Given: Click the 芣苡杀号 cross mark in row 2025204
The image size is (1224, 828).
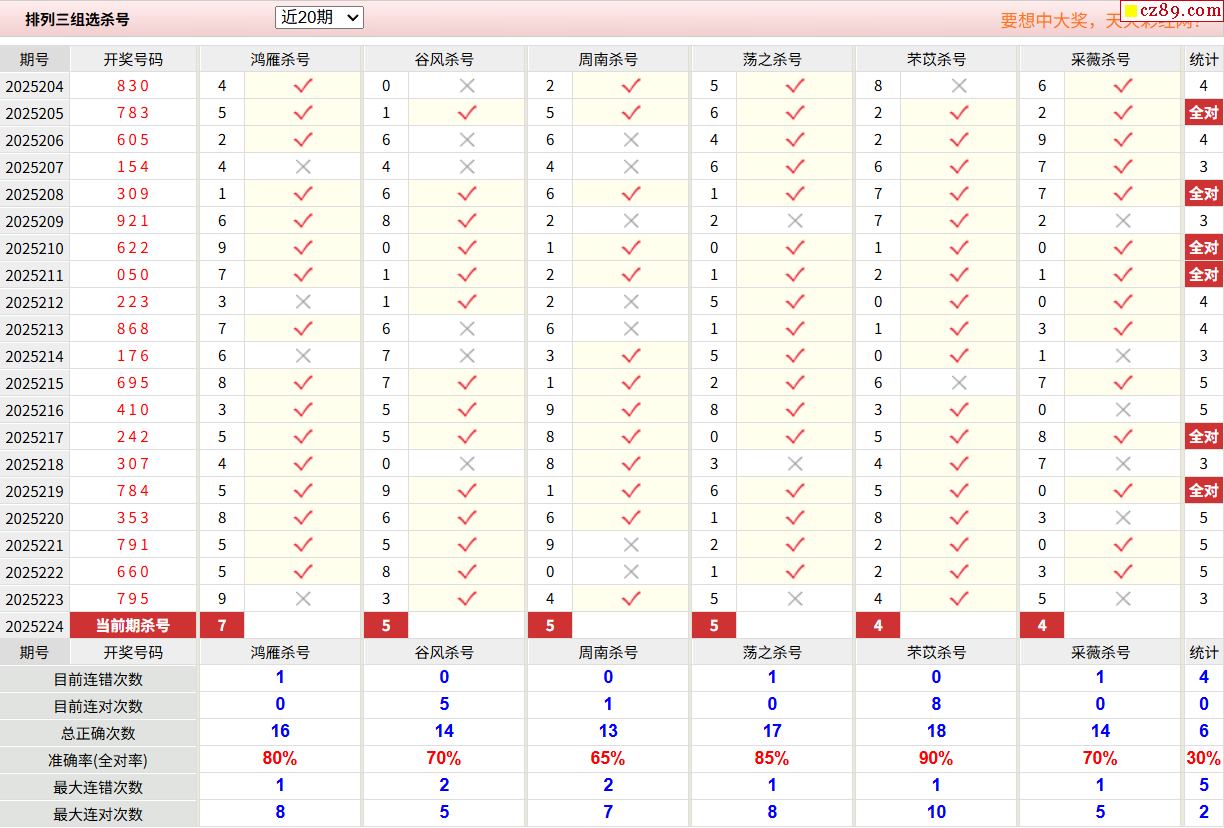Looking at the screenshot, I should (959, 86).
